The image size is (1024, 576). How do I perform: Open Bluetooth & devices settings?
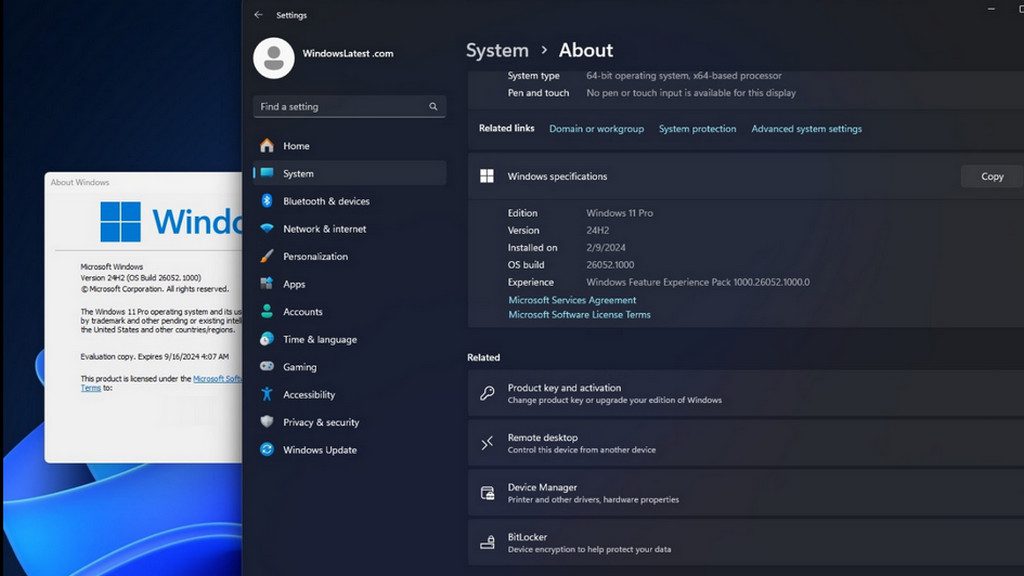pos(349,201)
